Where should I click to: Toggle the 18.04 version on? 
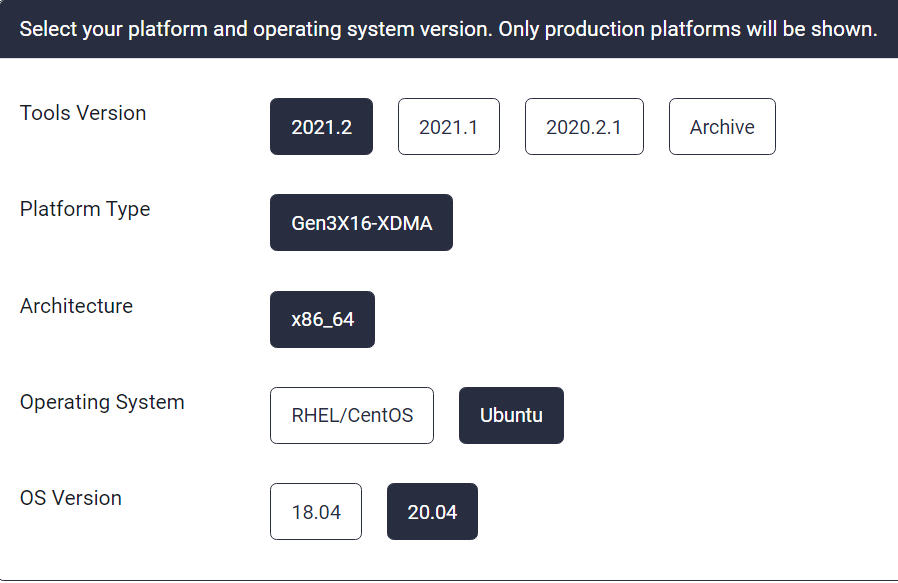pos(316,511)
